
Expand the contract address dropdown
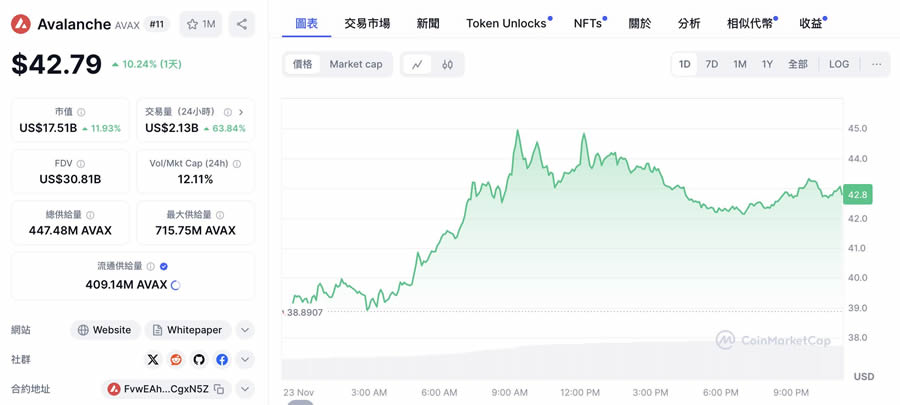click(244, 389)
